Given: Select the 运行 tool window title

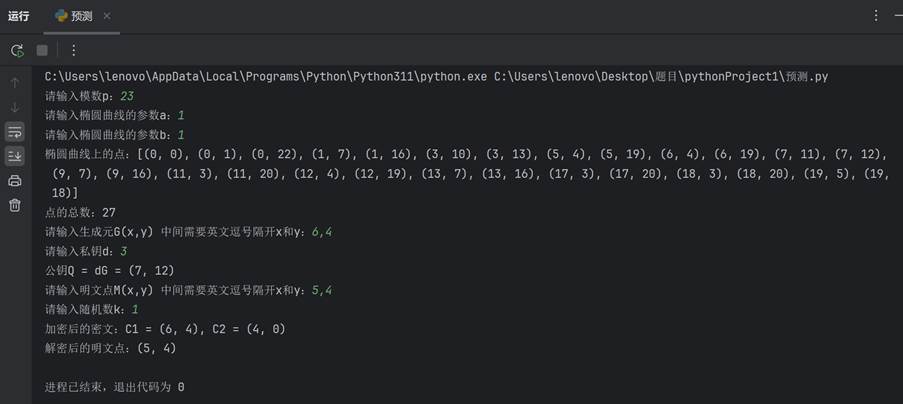Looking at the screenshot, I should click(18, 16).
